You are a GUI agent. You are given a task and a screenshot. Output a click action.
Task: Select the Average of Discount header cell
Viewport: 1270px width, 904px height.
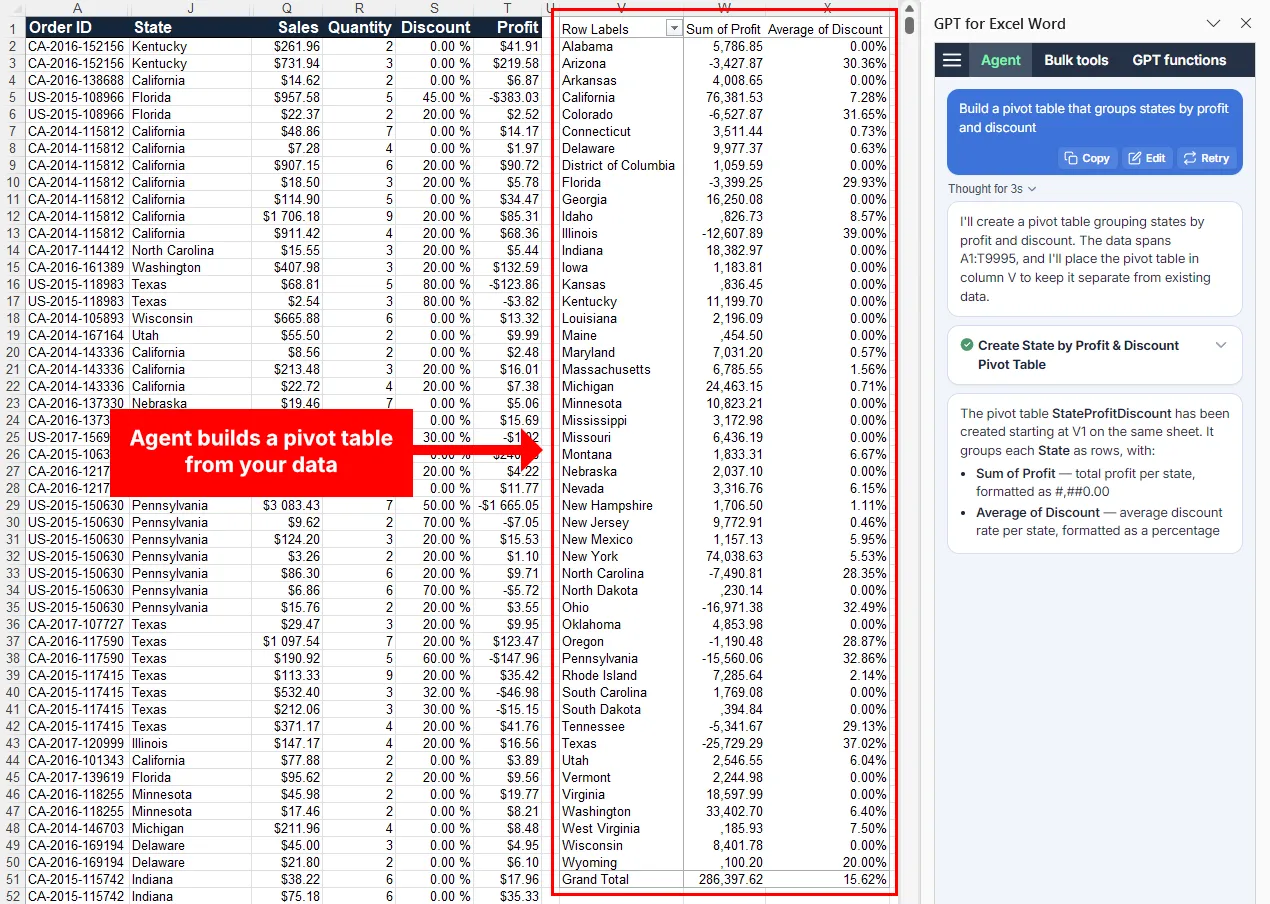tap(827, 28)
